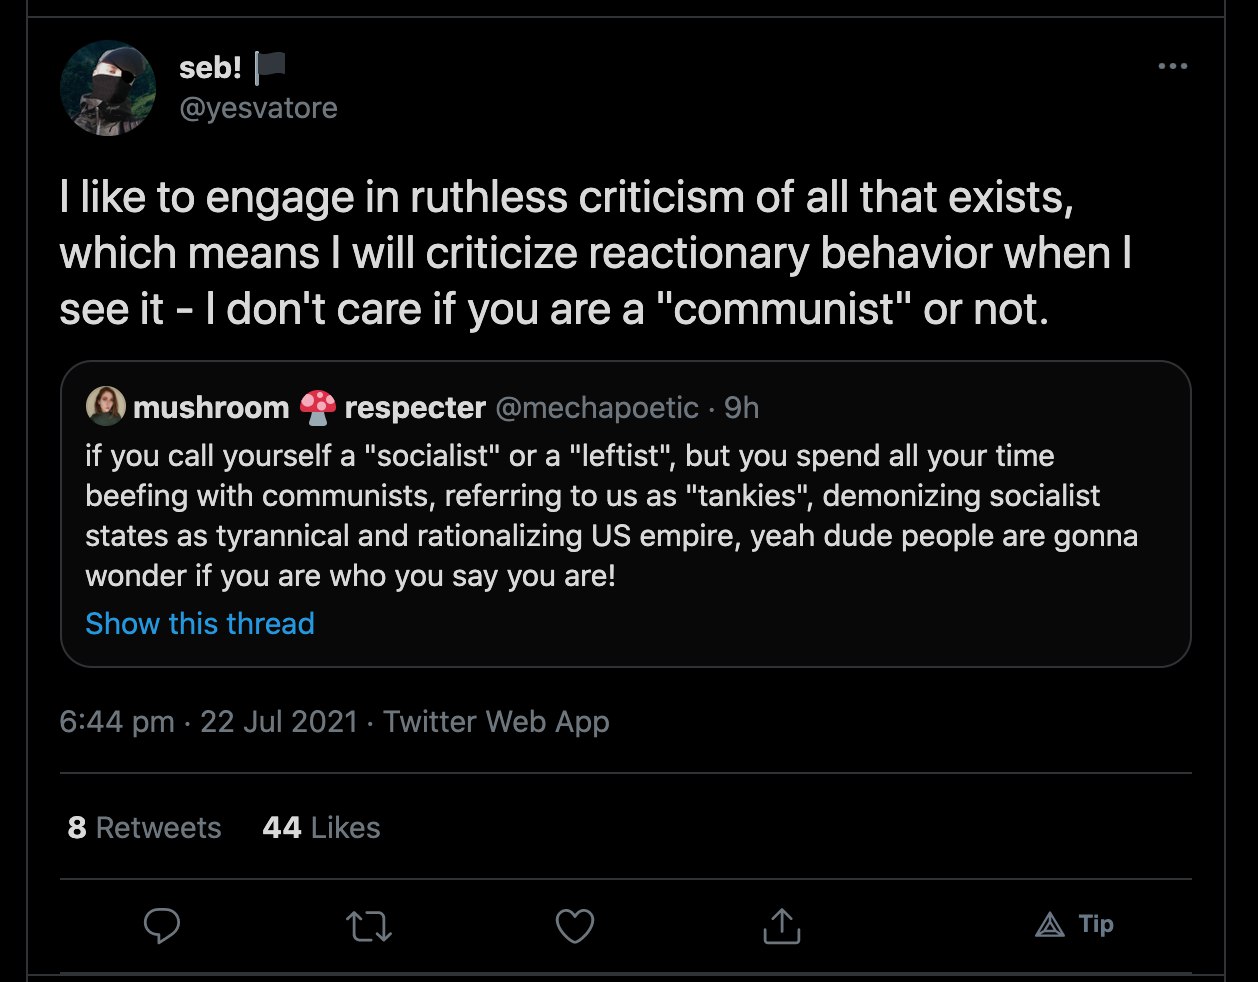Screen dimensions: 1258x982
Task: Click the 6:44 pm 22 Jul 2021 timestamp
Action: (x=208, y=721)
